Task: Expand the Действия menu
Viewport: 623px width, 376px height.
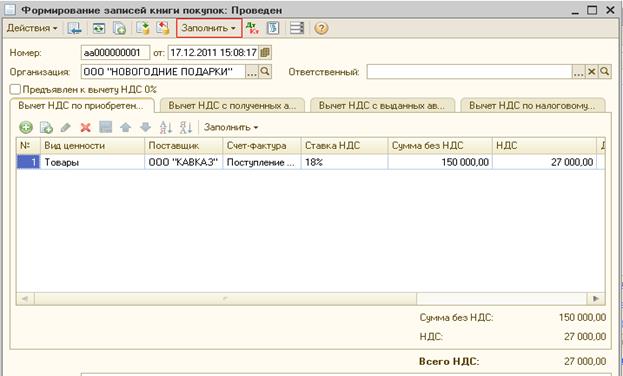Action: point(32,28)
